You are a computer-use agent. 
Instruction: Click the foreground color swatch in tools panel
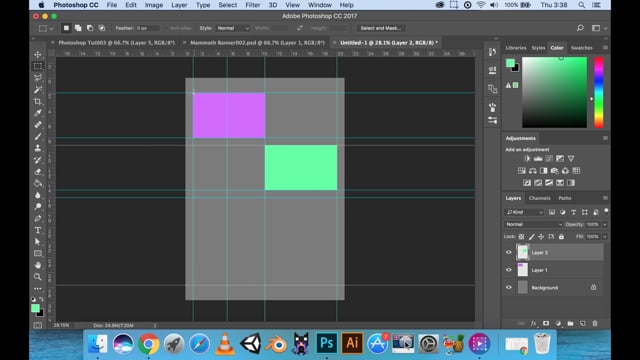tap(36, 308)
